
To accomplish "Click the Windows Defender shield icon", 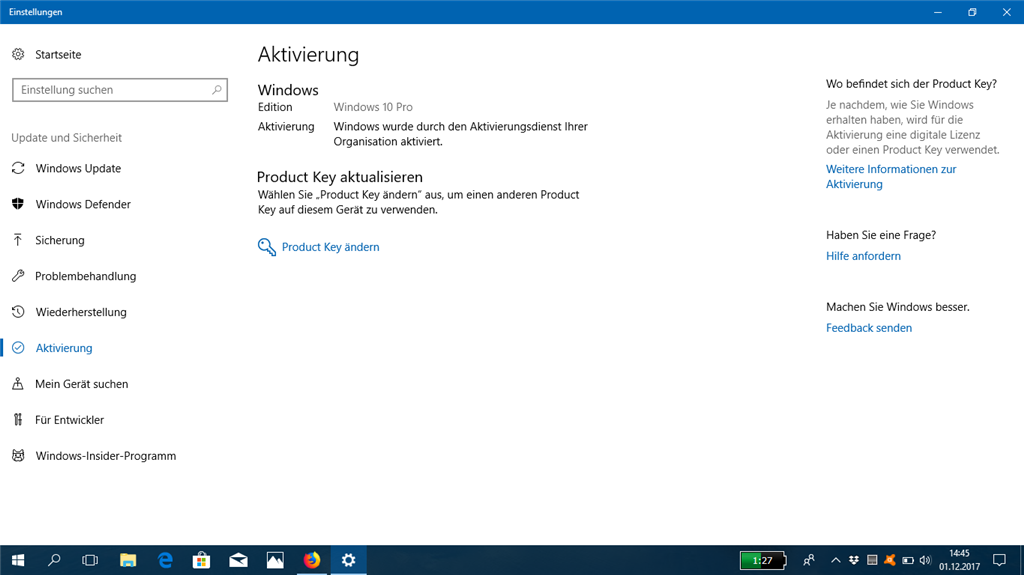I will click(18, 204).
